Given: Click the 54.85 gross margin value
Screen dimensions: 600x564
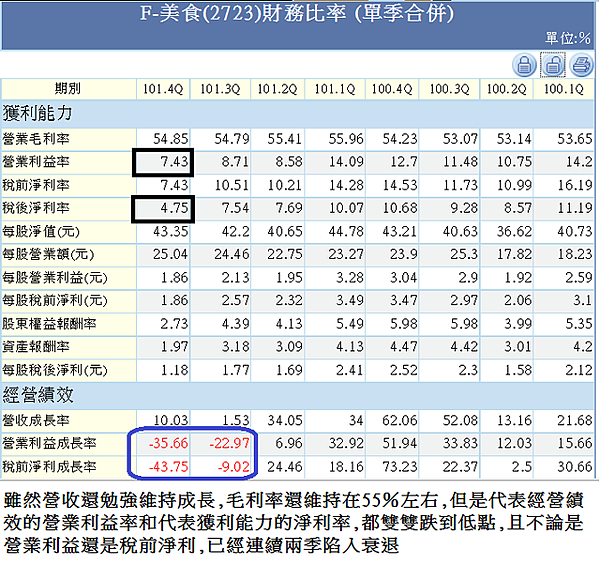Looking at the screenshot, I should [171, 139].
